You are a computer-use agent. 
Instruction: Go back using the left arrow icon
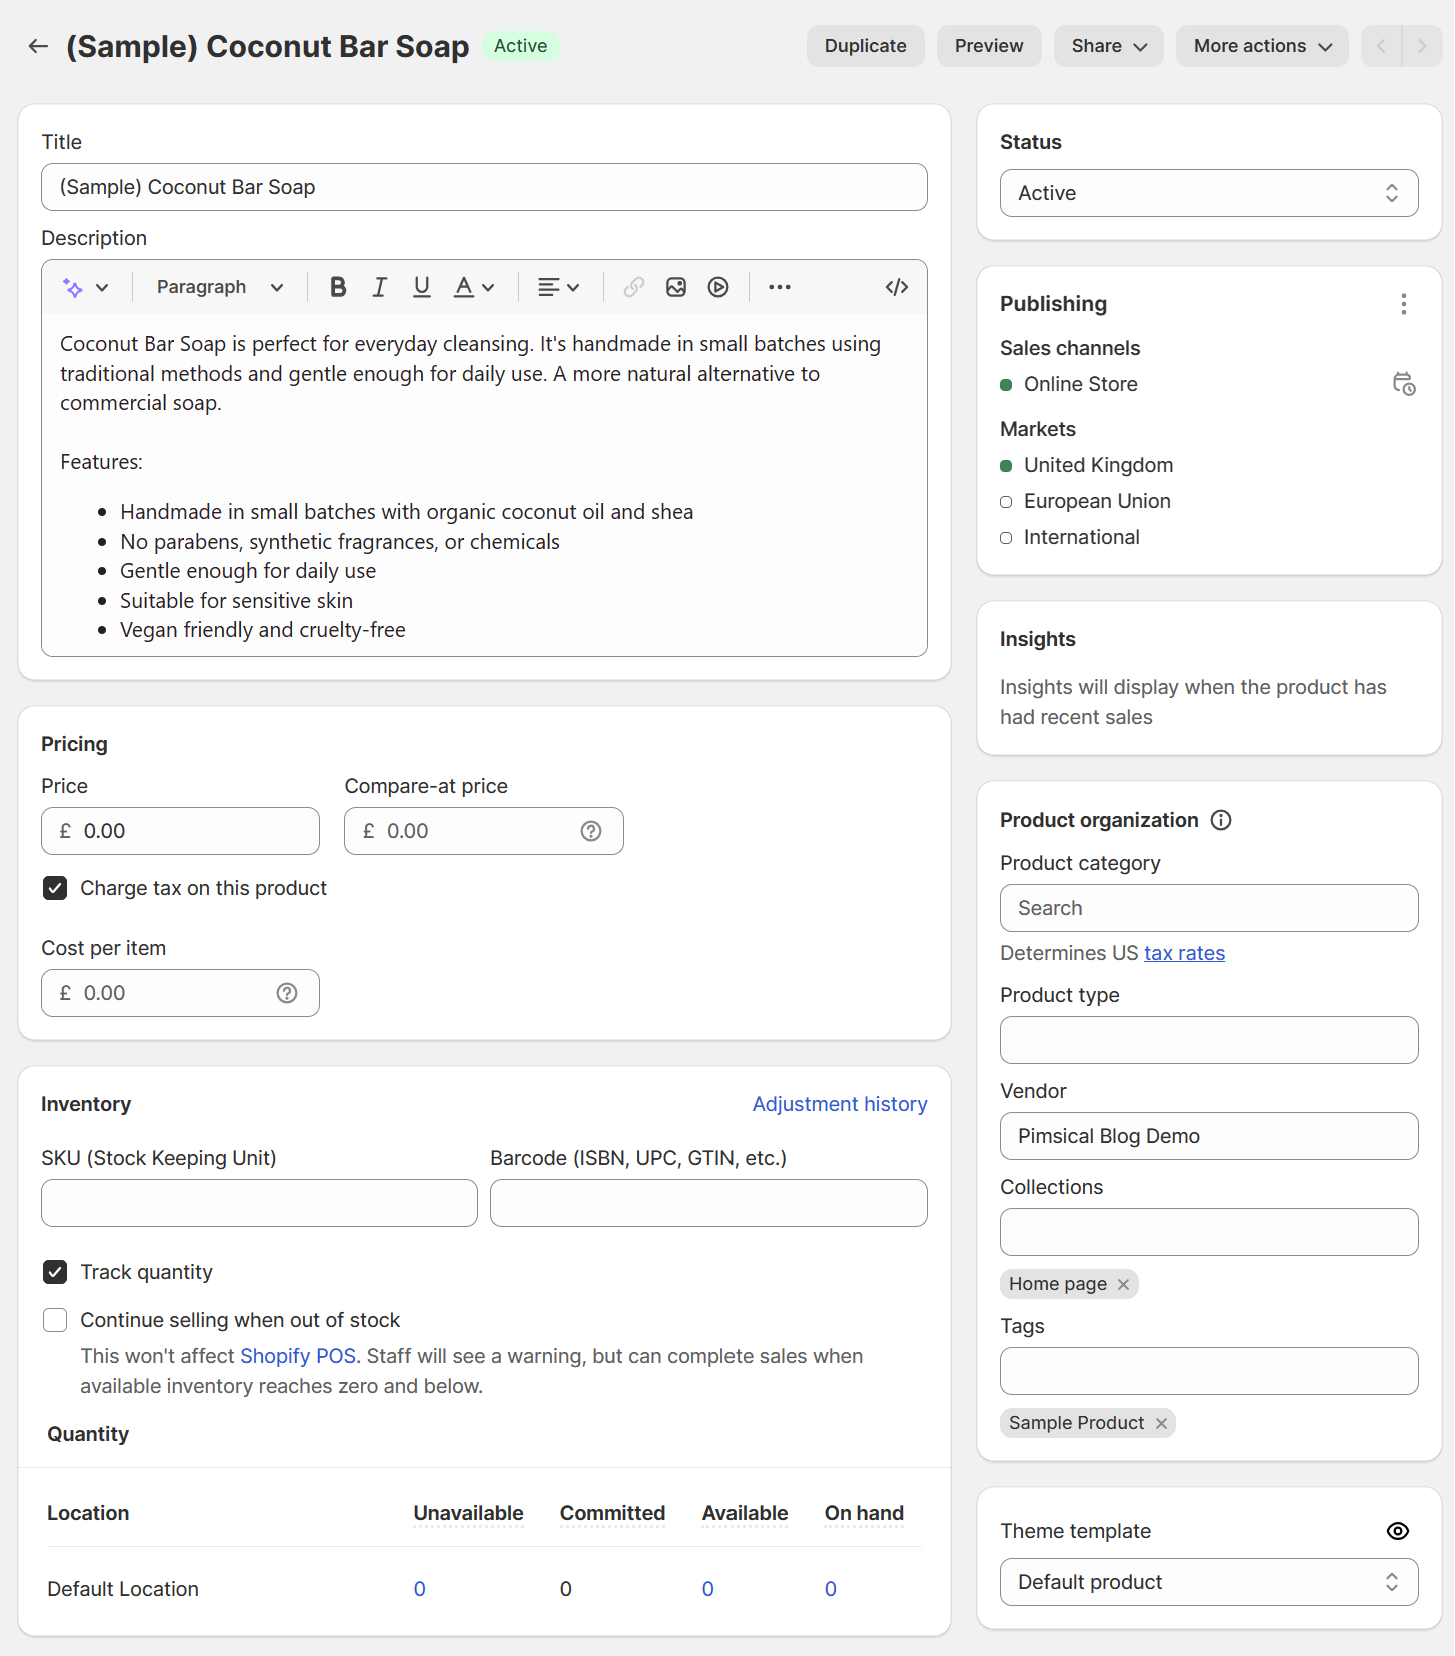pyautogui.click(x=38, y=46)
